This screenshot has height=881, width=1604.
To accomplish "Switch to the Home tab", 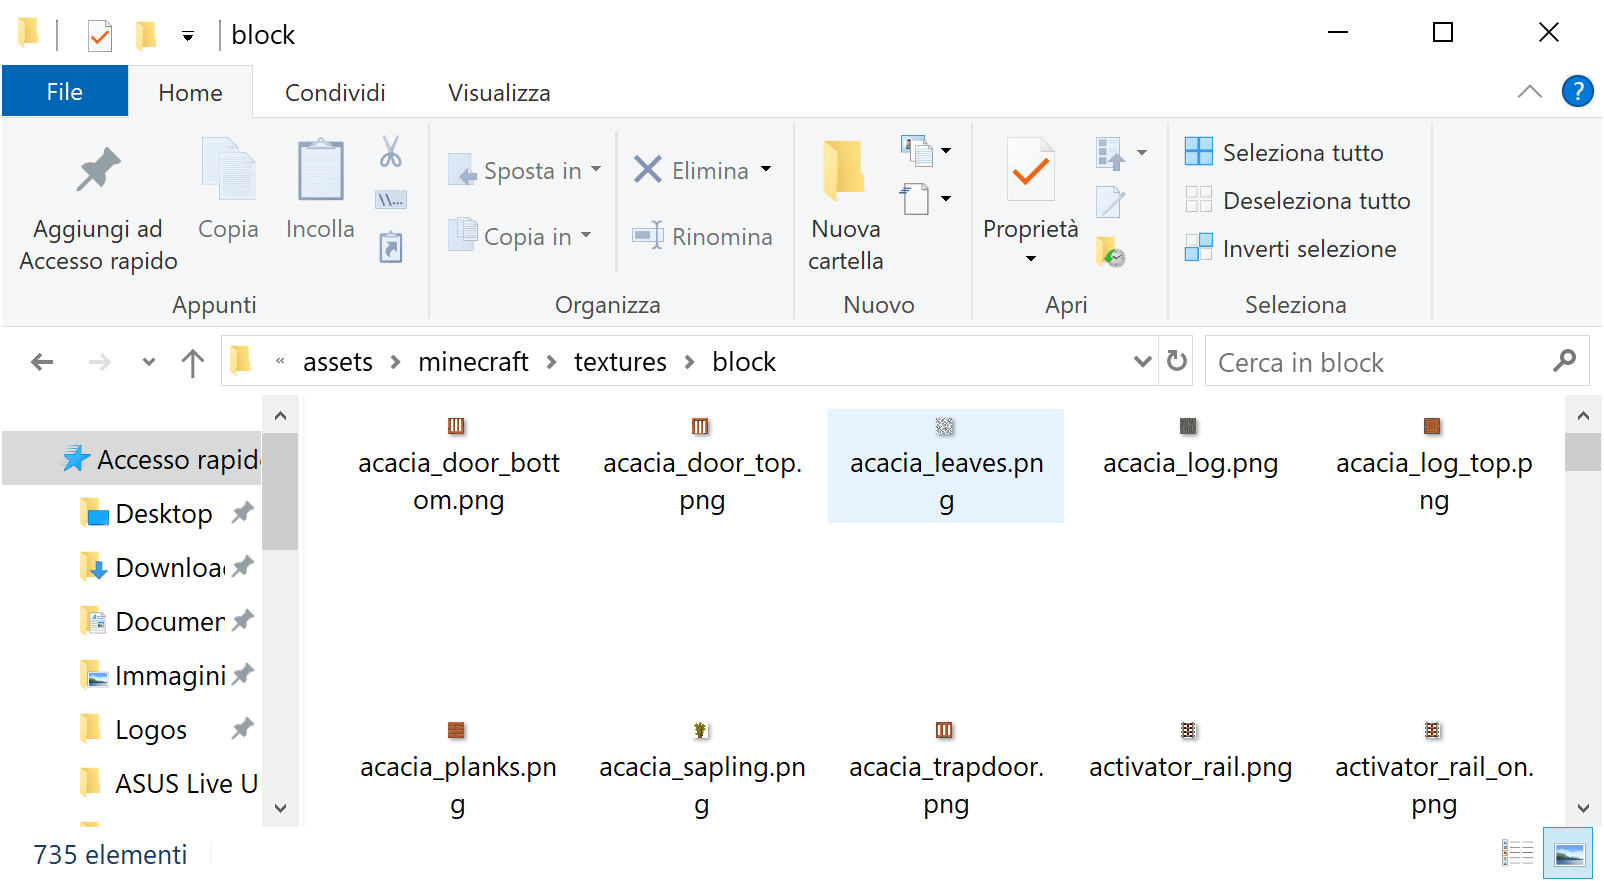I will coord(190,92).
